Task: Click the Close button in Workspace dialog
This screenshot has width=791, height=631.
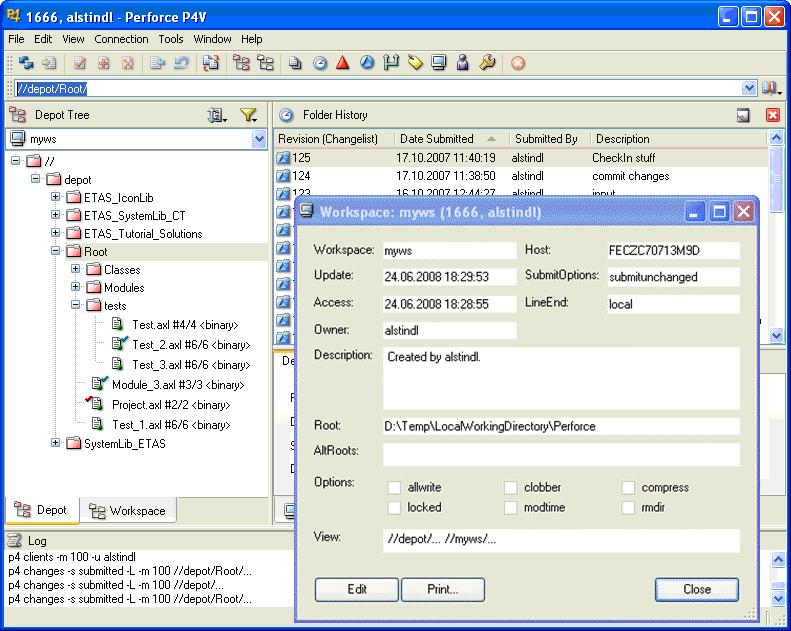Action: pos(697,589)
